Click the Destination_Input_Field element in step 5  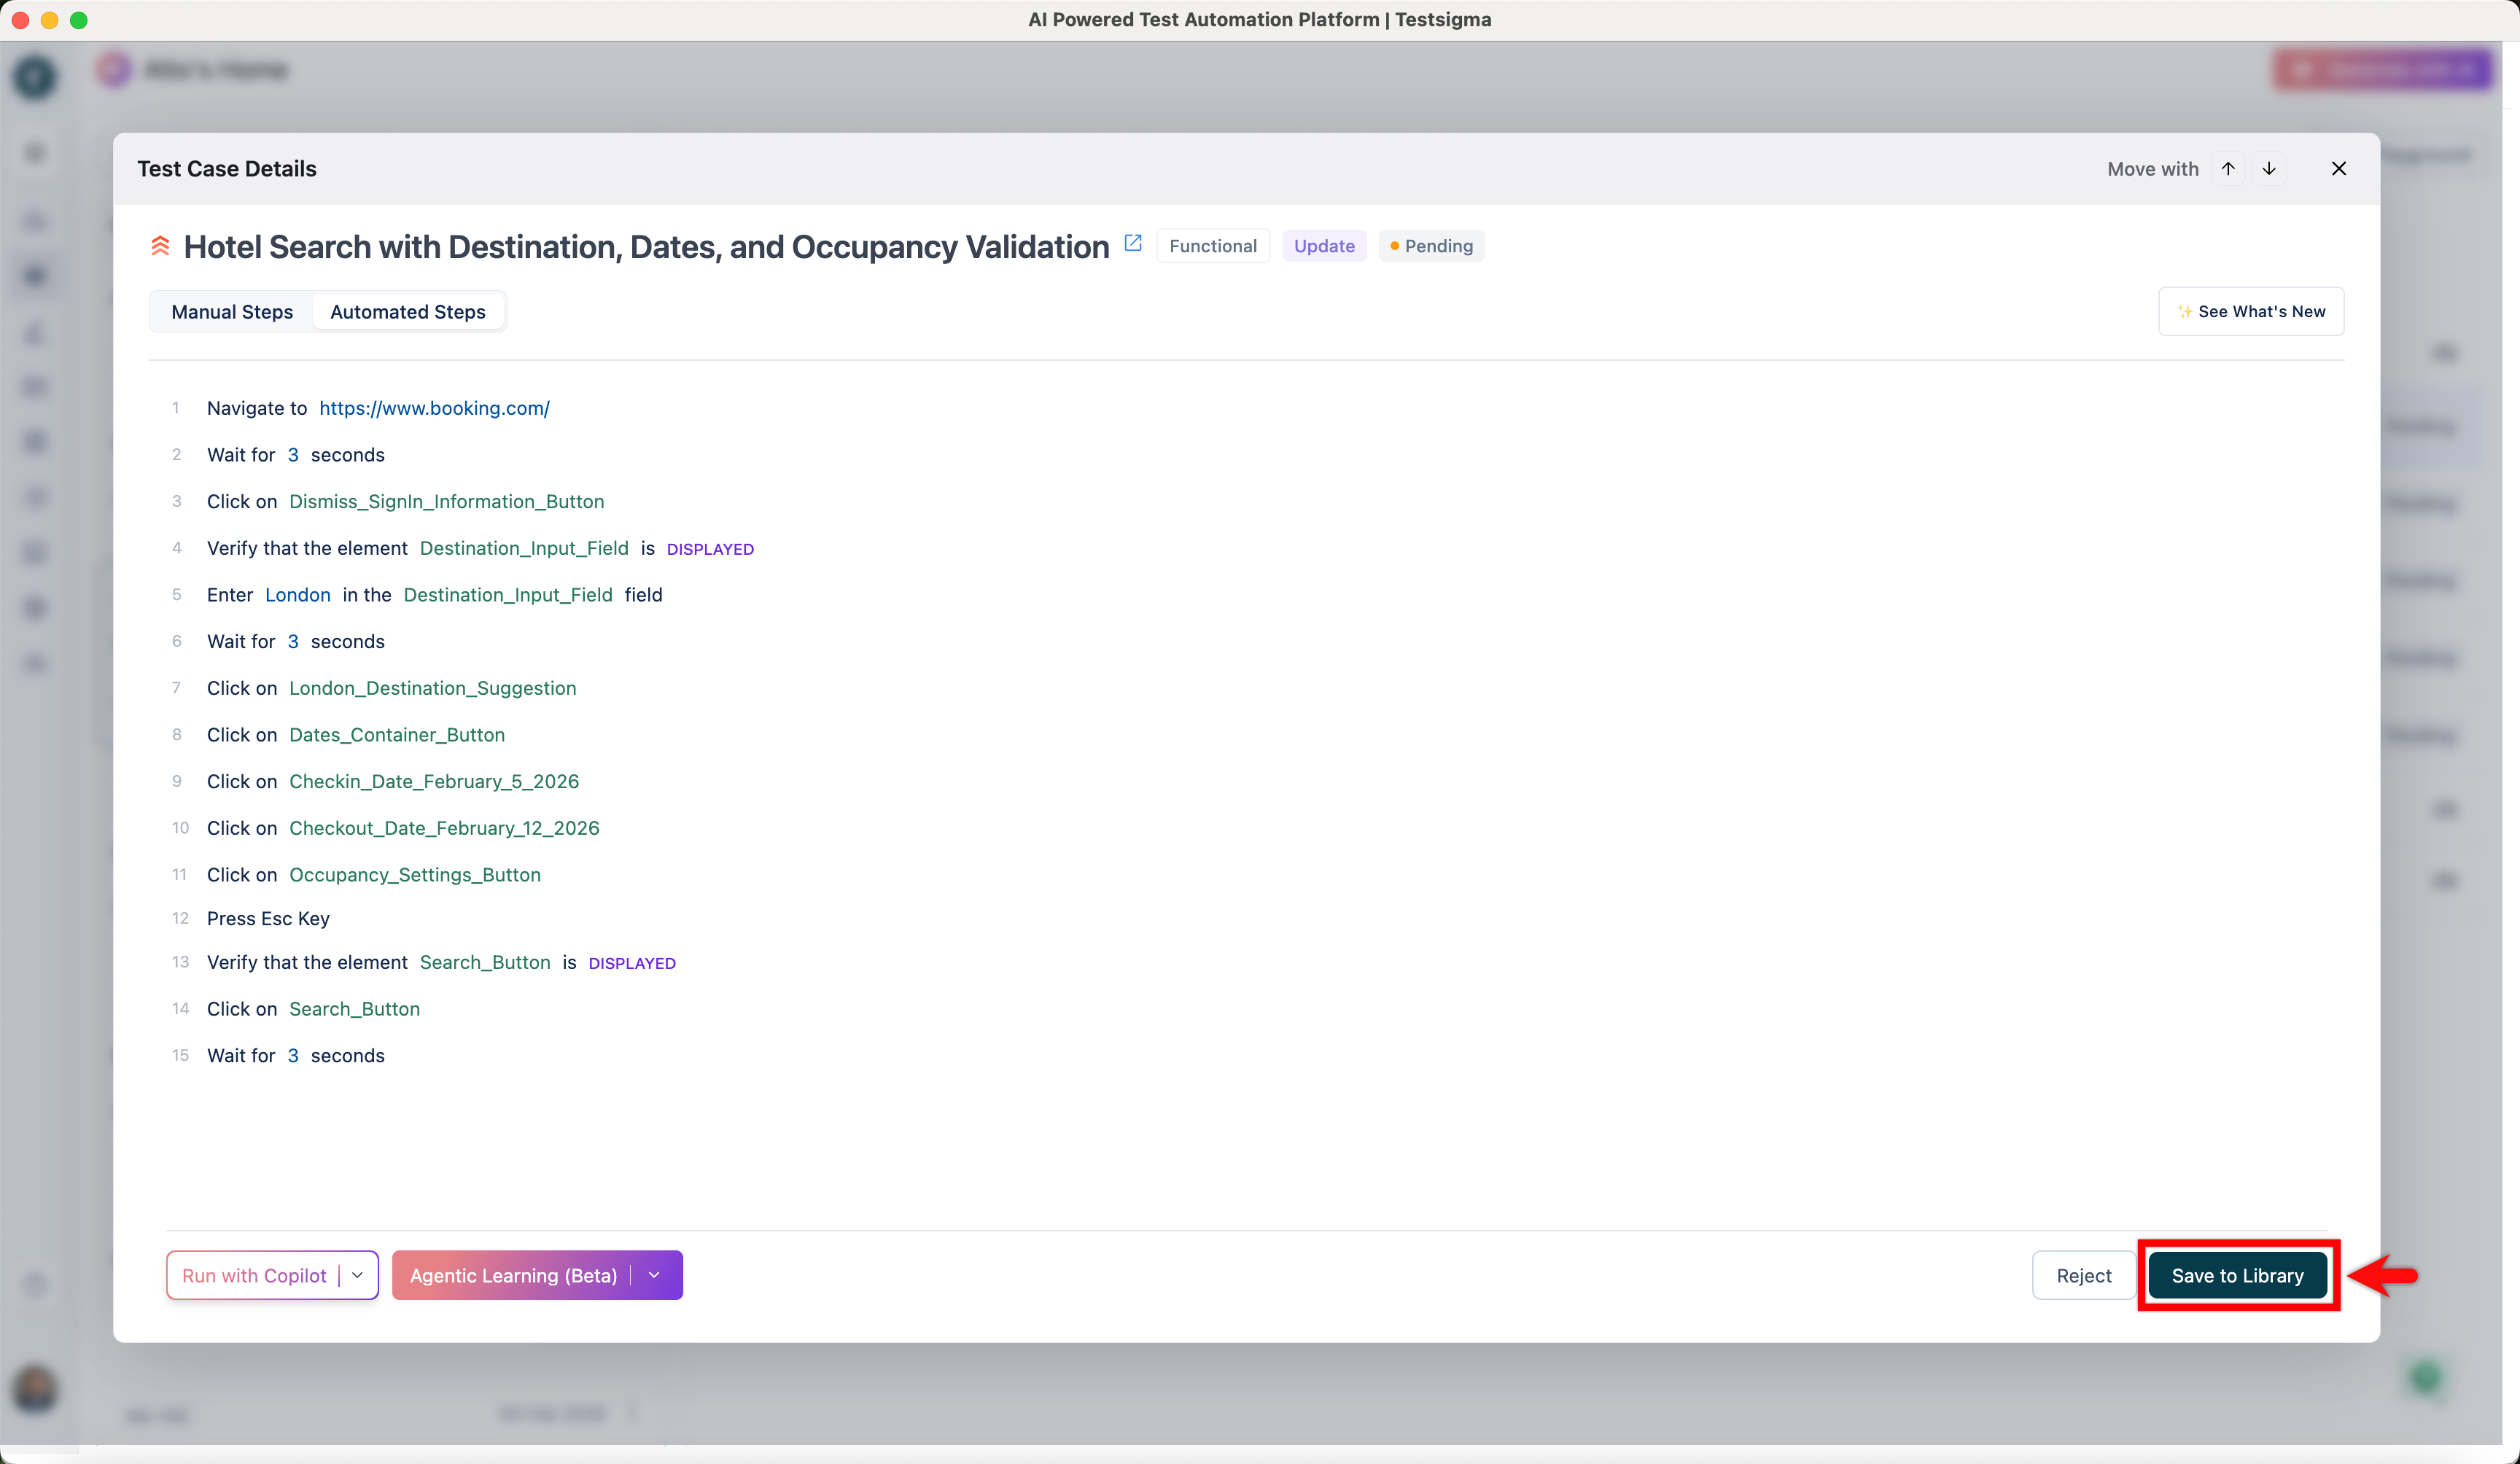[x=508, y=595]
